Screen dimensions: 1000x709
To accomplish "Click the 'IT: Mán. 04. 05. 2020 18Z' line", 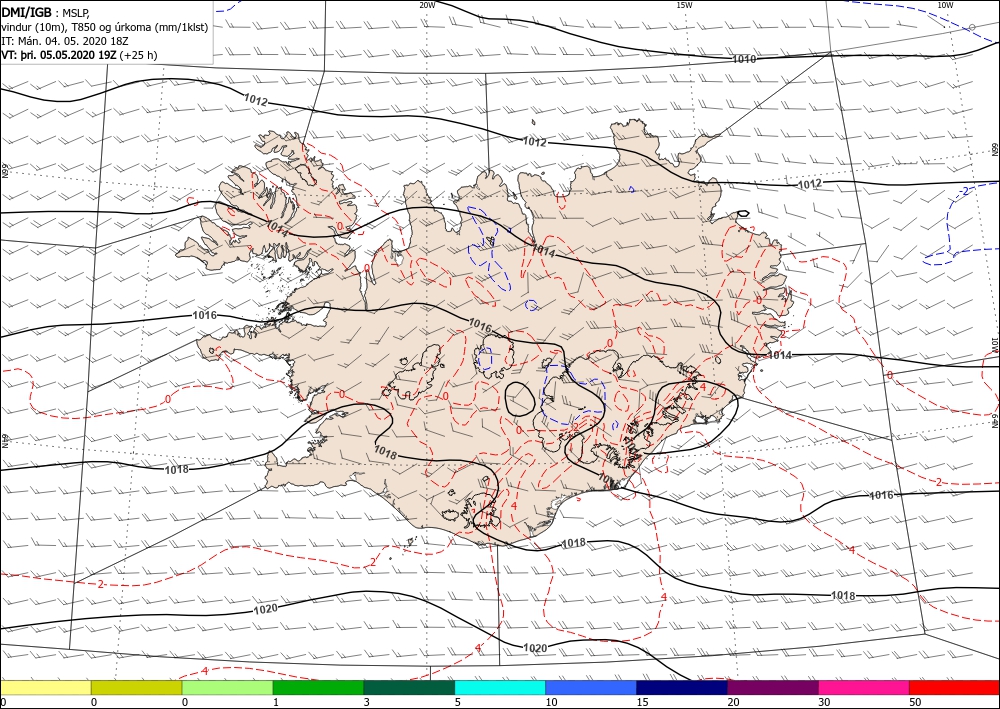I will click(64, 40).
